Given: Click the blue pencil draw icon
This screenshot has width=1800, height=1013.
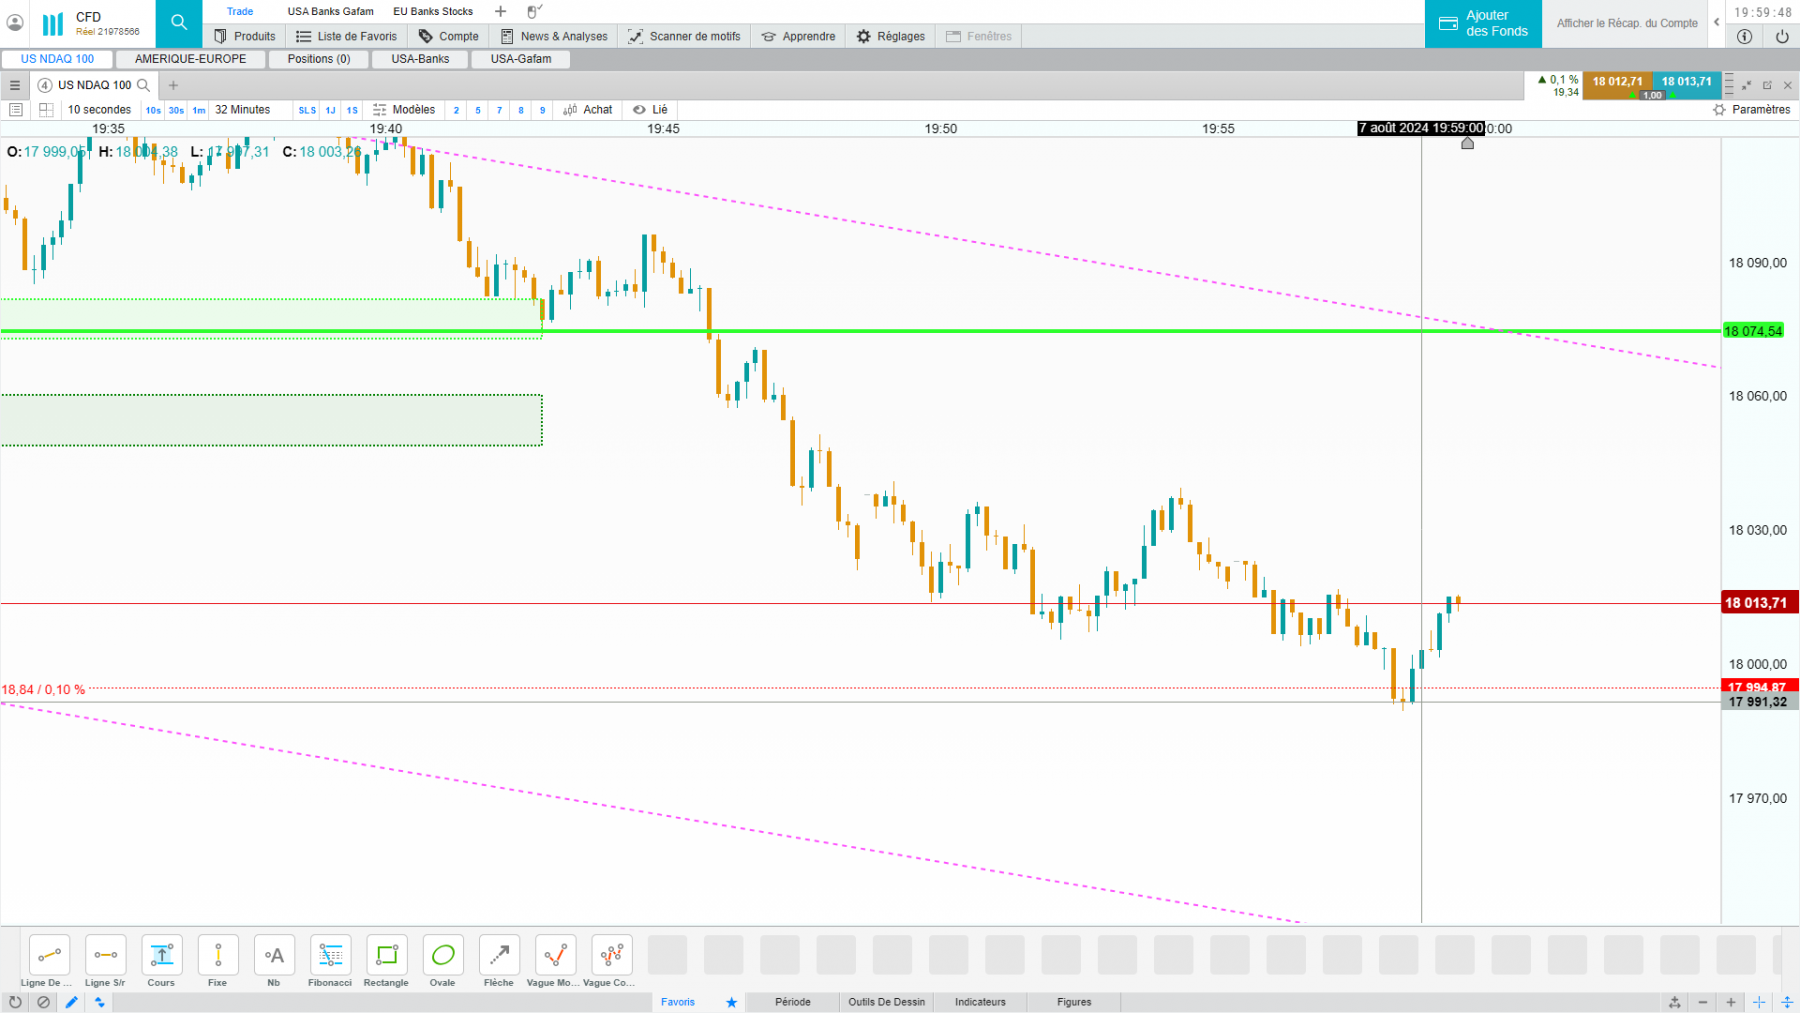Looking at the screenshot, I should [72, 1002].
